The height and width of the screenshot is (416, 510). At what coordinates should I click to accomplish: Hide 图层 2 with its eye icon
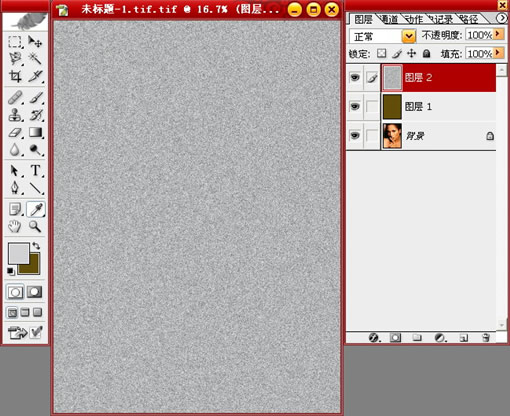(355, 77)
